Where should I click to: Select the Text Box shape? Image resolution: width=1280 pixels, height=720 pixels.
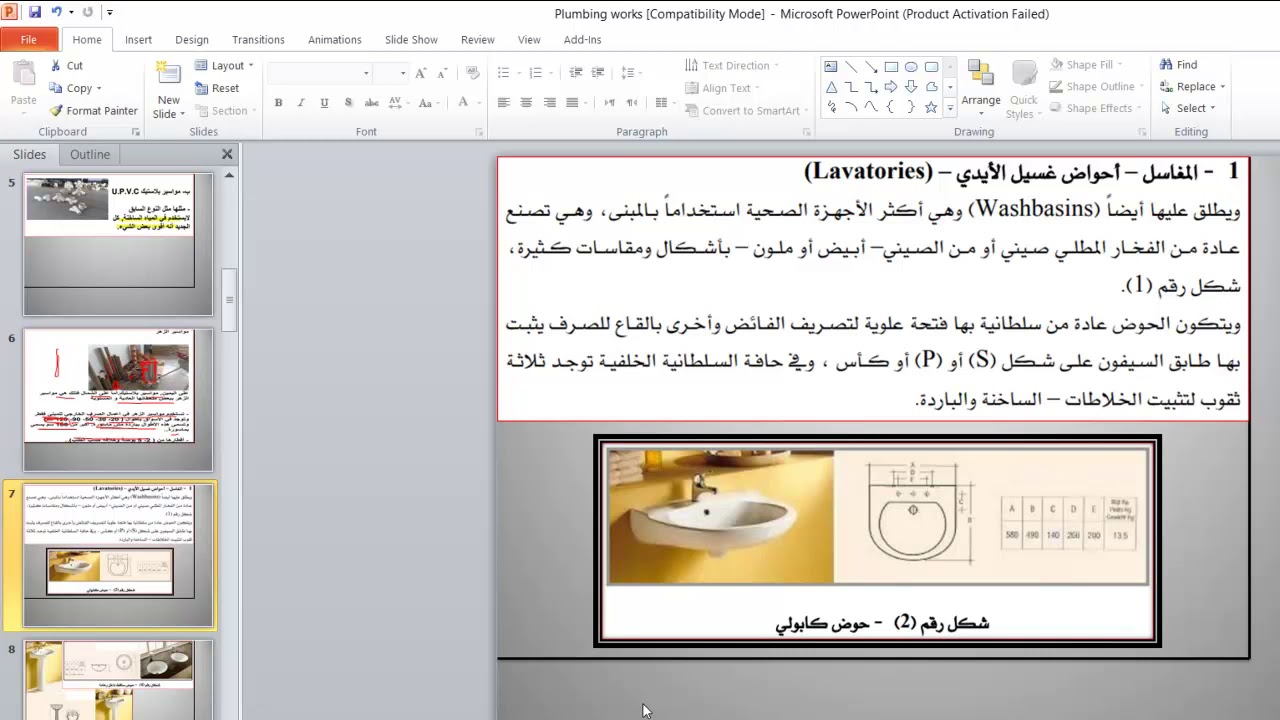831,67
